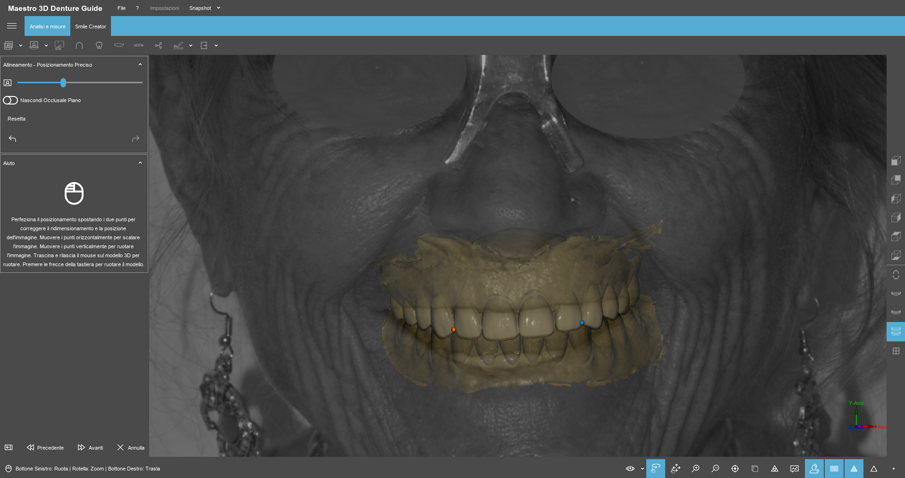Image resolution: width=905 pixels, height=478 pixels.
Task: Show lower arch only icon
Action: click(896, 312)
